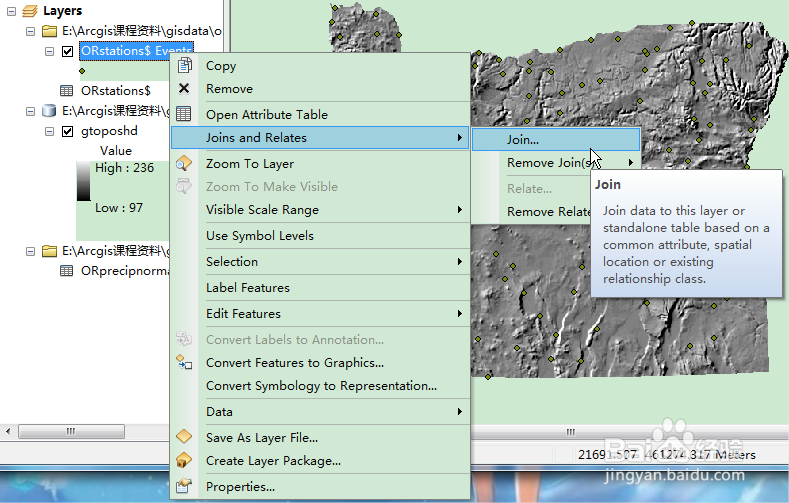Click the 'Low : 97' legend label

point(119,208)
